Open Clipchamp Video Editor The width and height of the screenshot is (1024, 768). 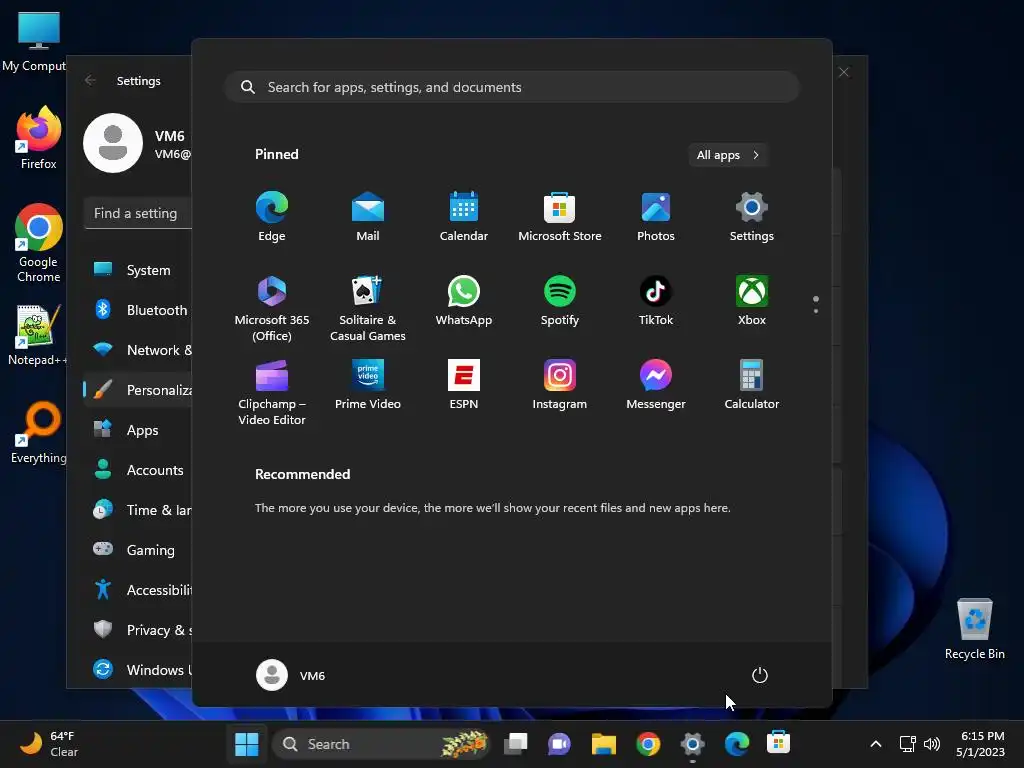(272, 392)
